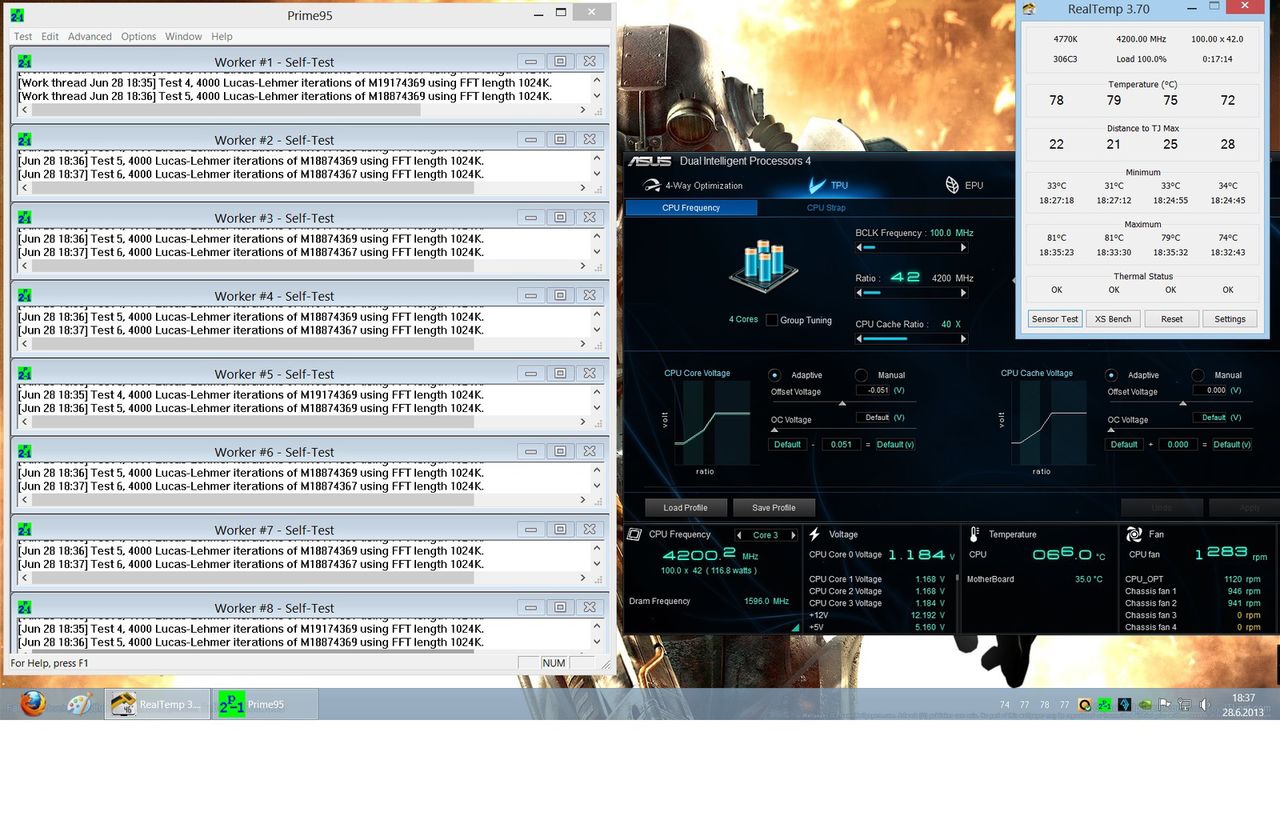
Task: Open the Worker #3 window system icon
Action: [25, 217]
